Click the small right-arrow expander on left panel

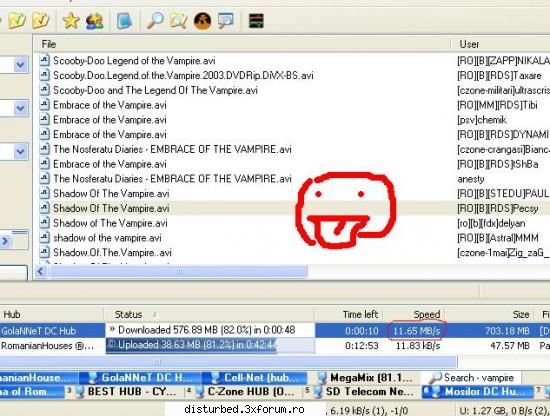point(5,241)
